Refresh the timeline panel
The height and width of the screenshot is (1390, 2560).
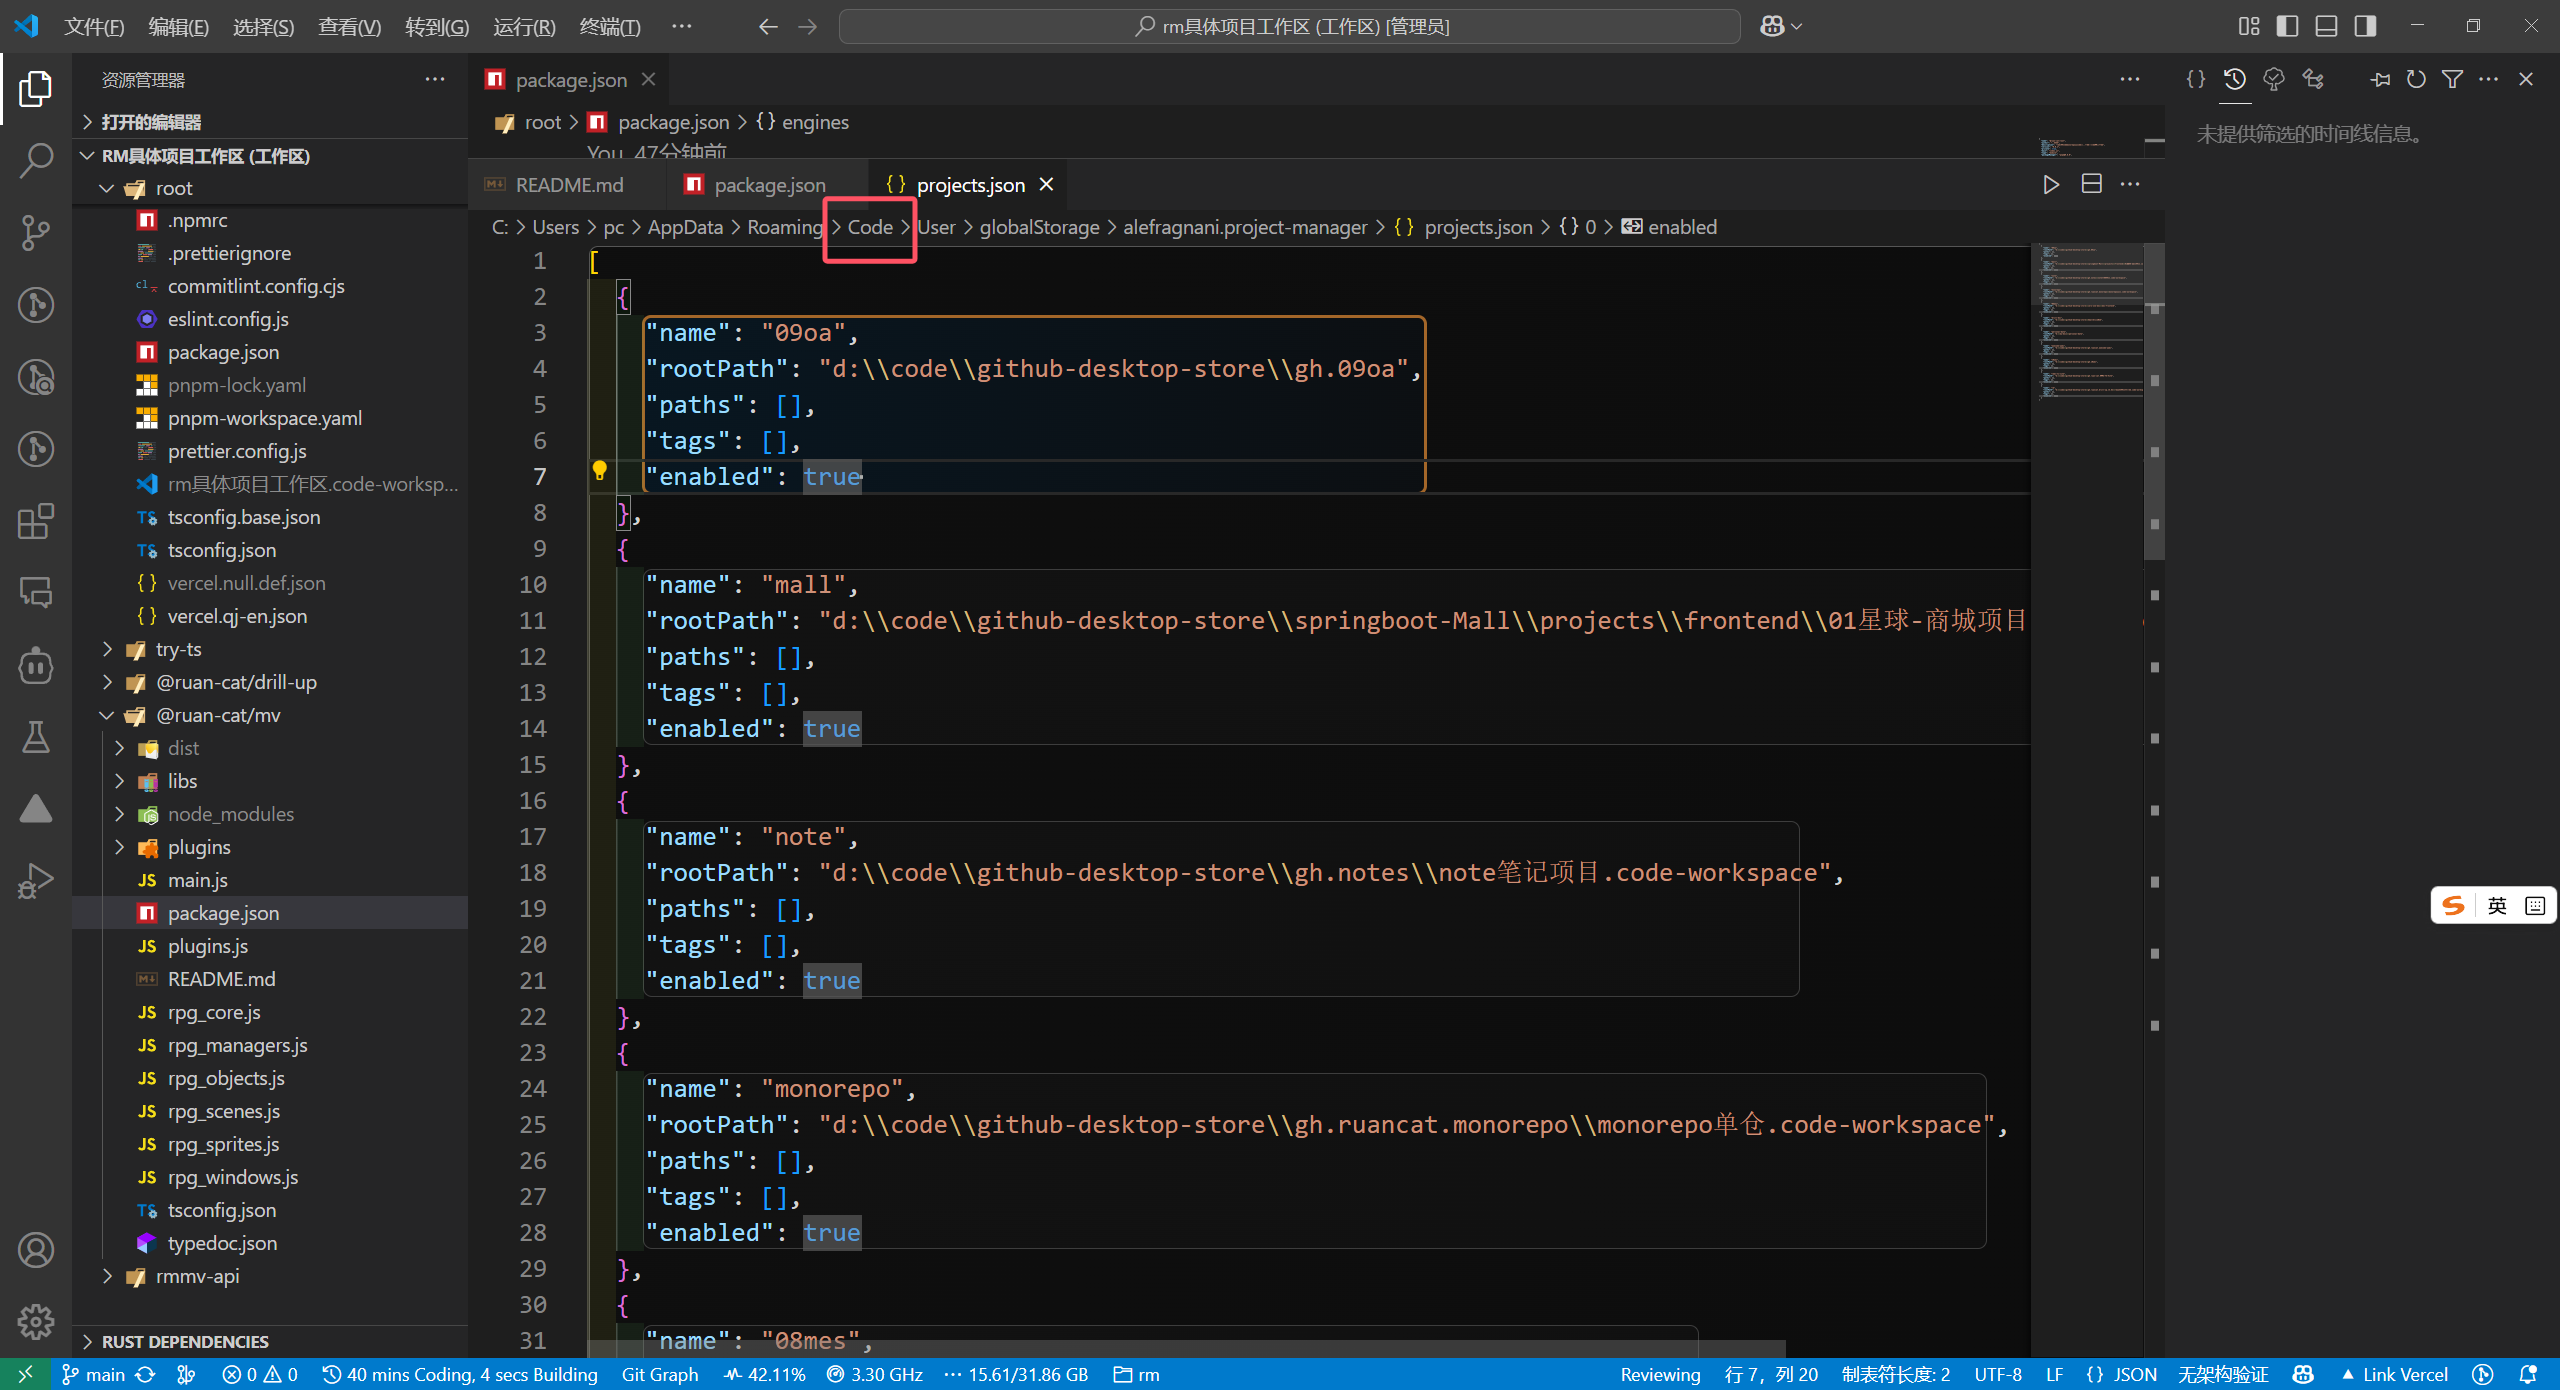[2416, 79]
